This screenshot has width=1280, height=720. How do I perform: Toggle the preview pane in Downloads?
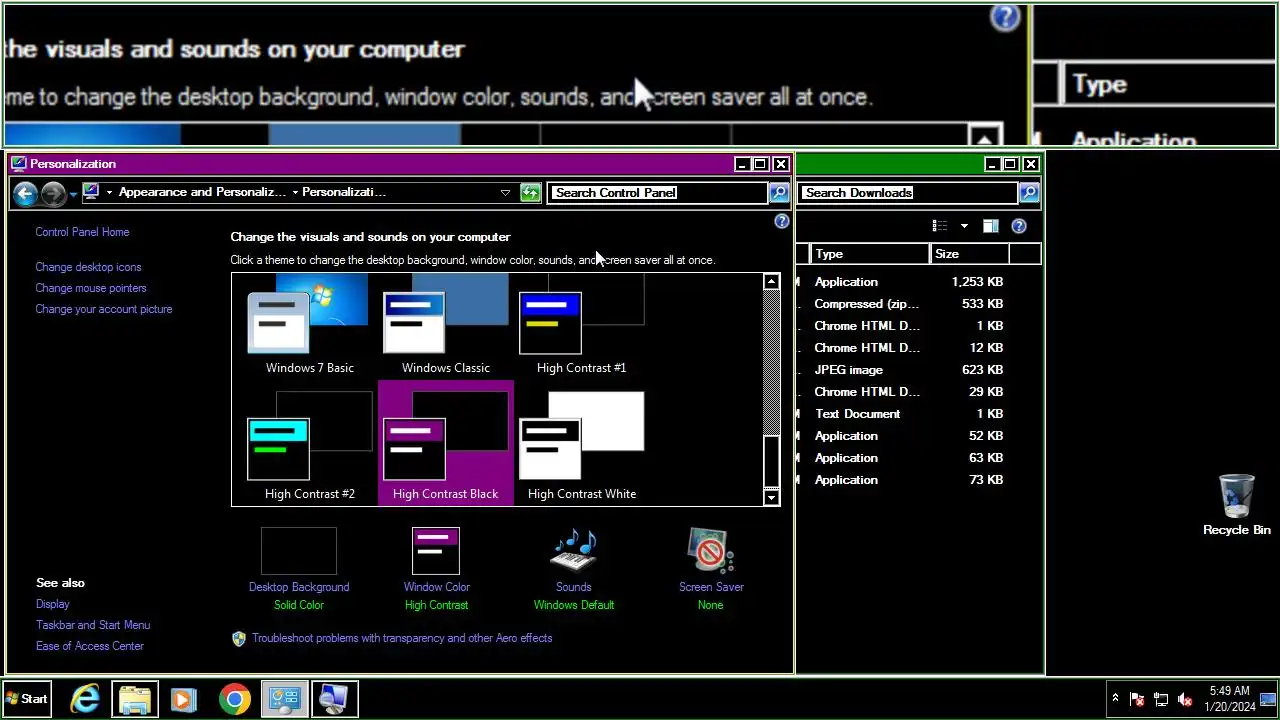[x=990, y=226]
